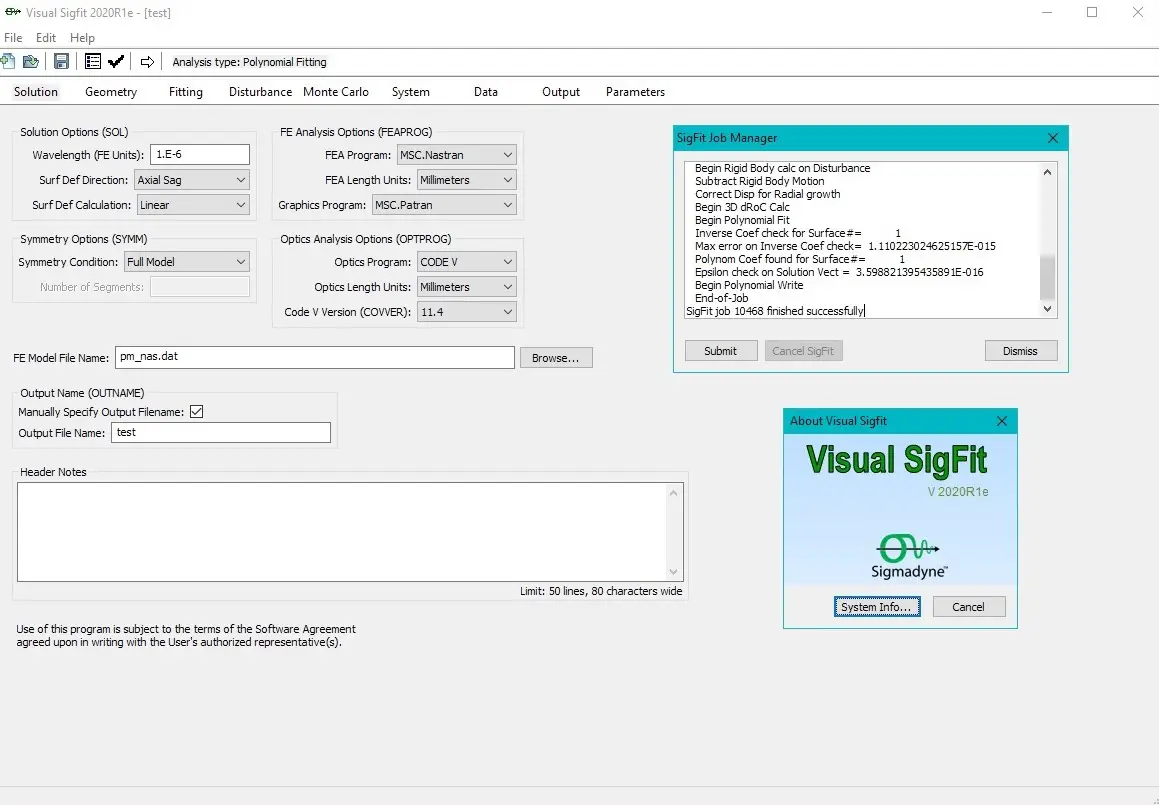1159x805 pixels.
Task: Click the New file toolbar icon
Action: tap(7, 61)
